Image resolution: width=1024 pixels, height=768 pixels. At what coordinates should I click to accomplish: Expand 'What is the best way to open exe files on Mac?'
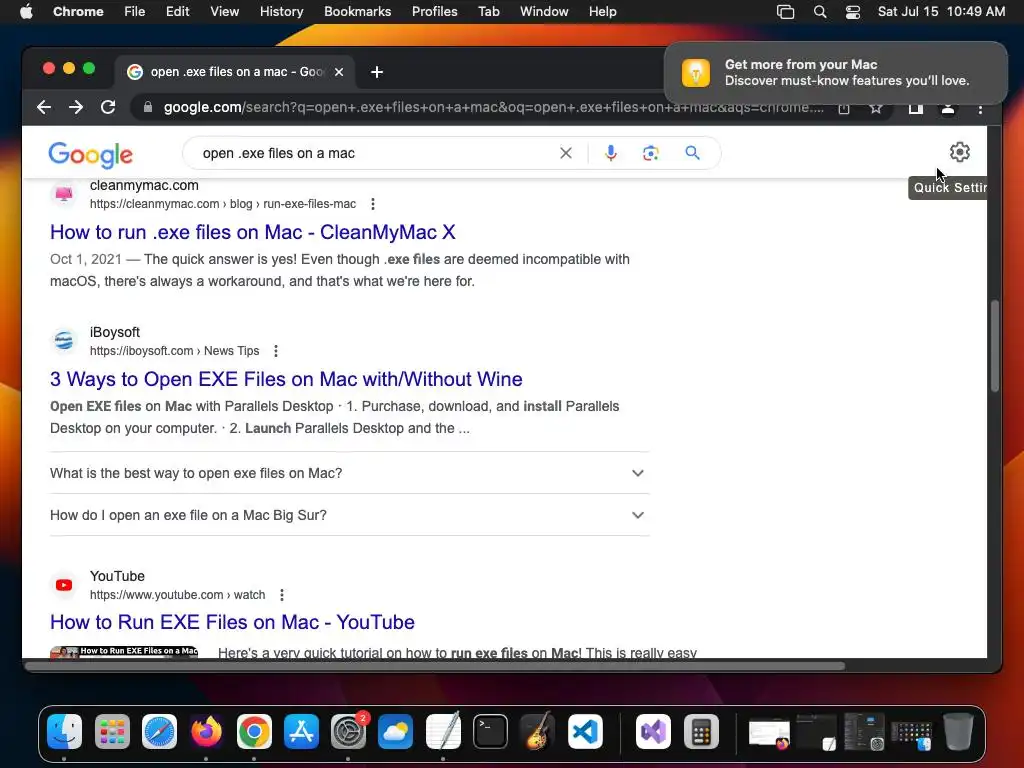coord(349,473)
